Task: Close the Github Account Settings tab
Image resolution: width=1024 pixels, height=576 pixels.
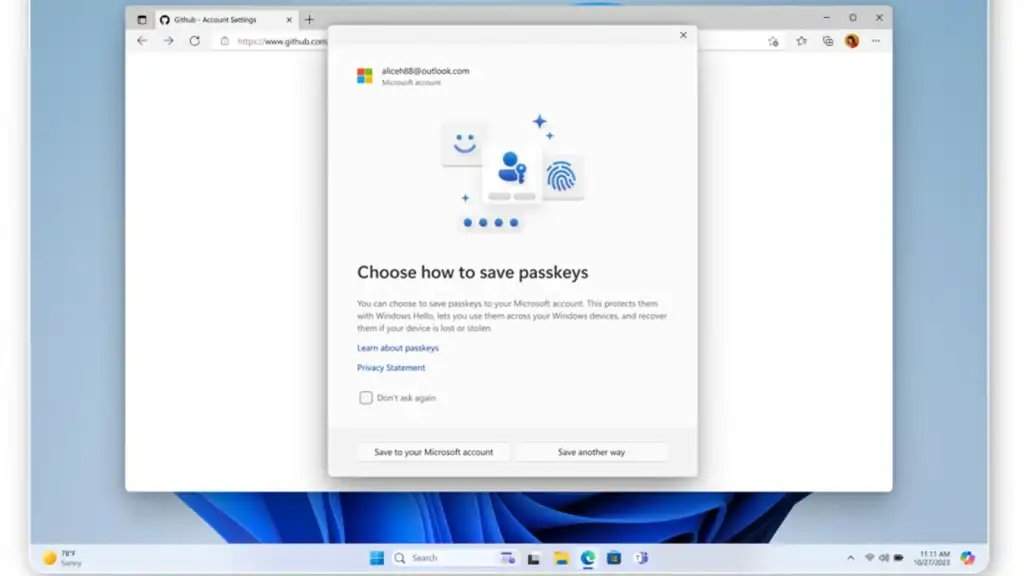Action: pyautogui.click(x=289, y=20)
